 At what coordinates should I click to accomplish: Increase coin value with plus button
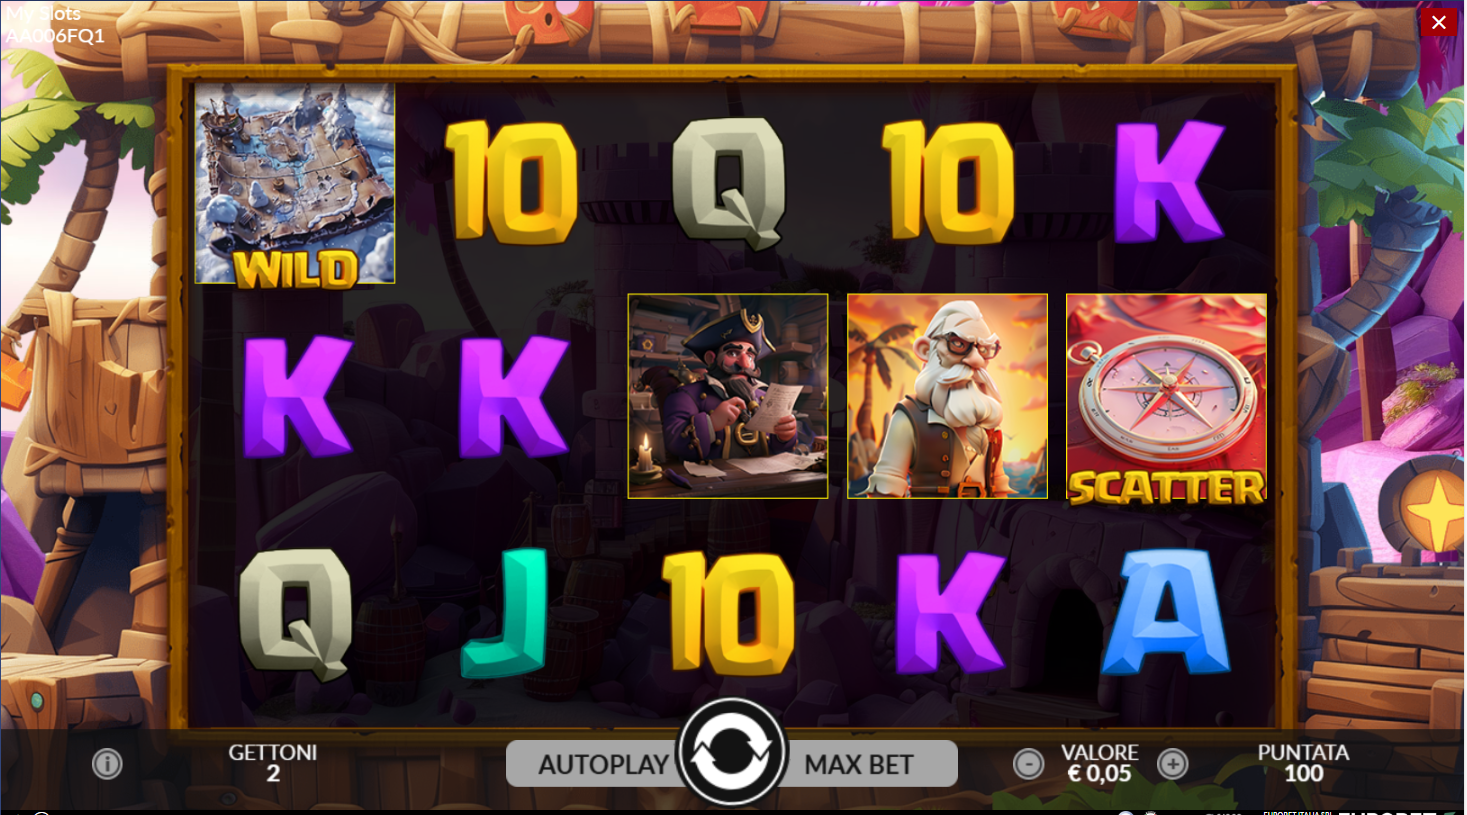[1172, 764]
